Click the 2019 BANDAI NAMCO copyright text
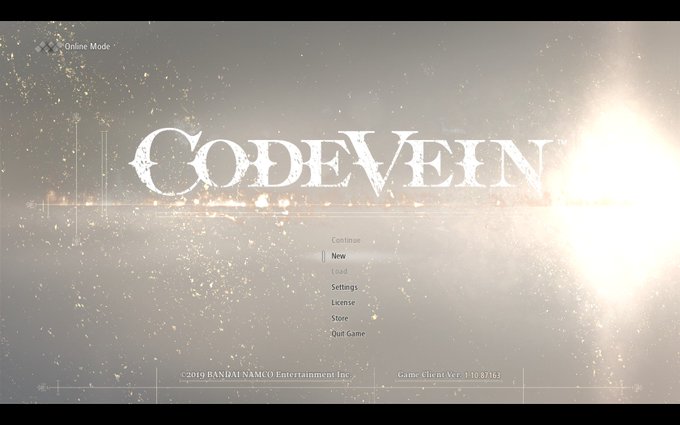680x425 pixels. (265, 375)
